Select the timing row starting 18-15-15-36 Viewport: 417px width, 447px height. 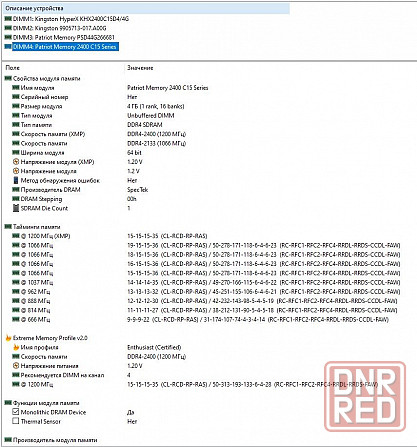click(263, 255)
